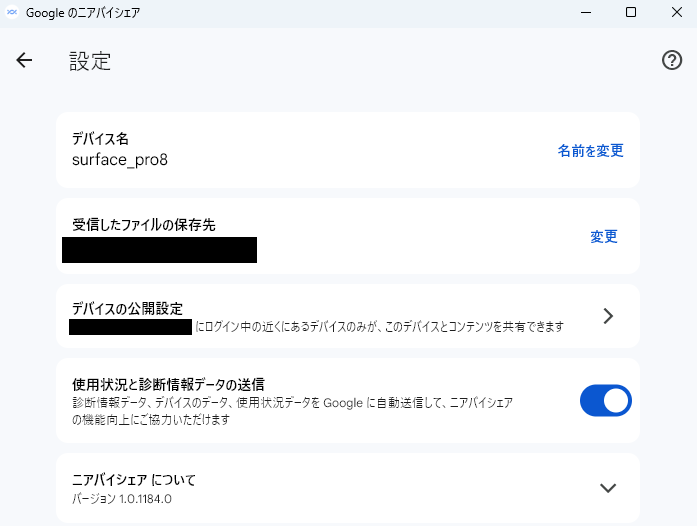Click the バージョン 1.0.1184.0 text

(121, 498)
